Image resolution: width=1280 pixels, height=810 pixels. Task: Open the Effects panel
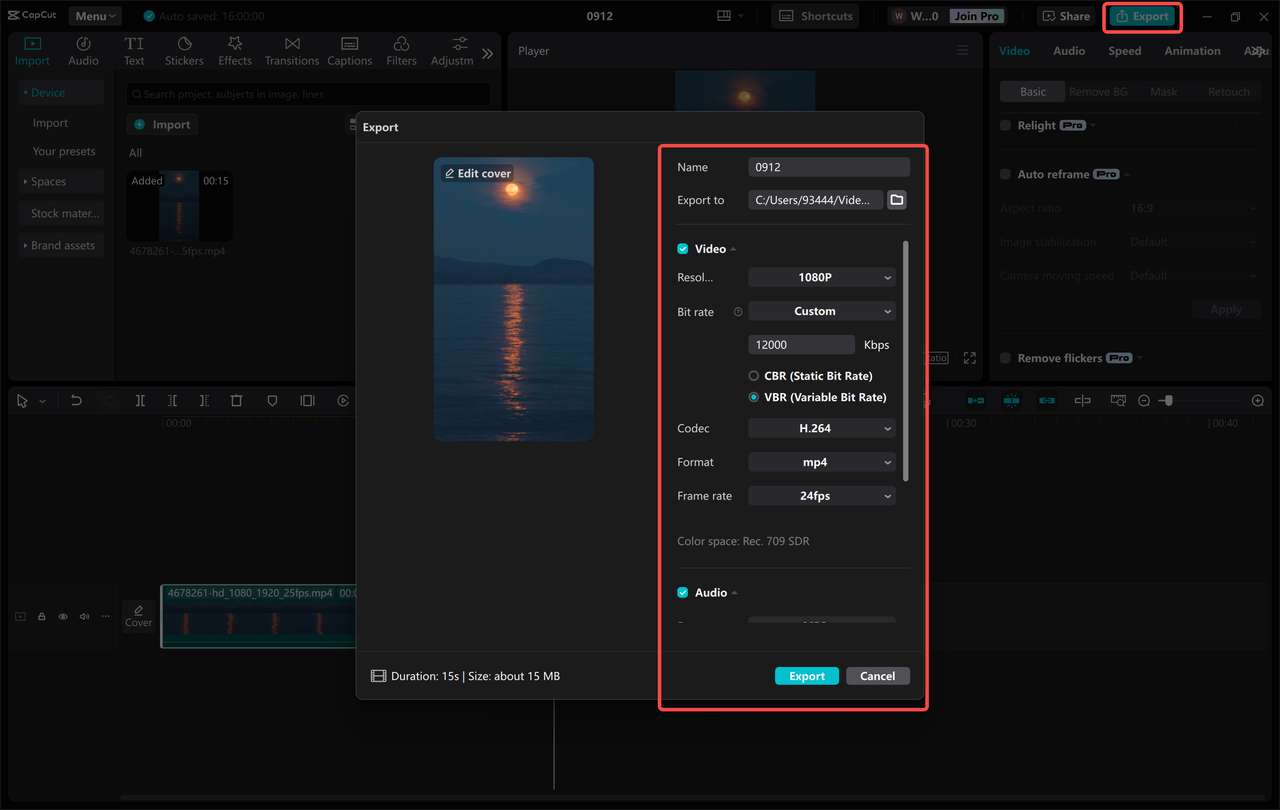tap(234, 50)
